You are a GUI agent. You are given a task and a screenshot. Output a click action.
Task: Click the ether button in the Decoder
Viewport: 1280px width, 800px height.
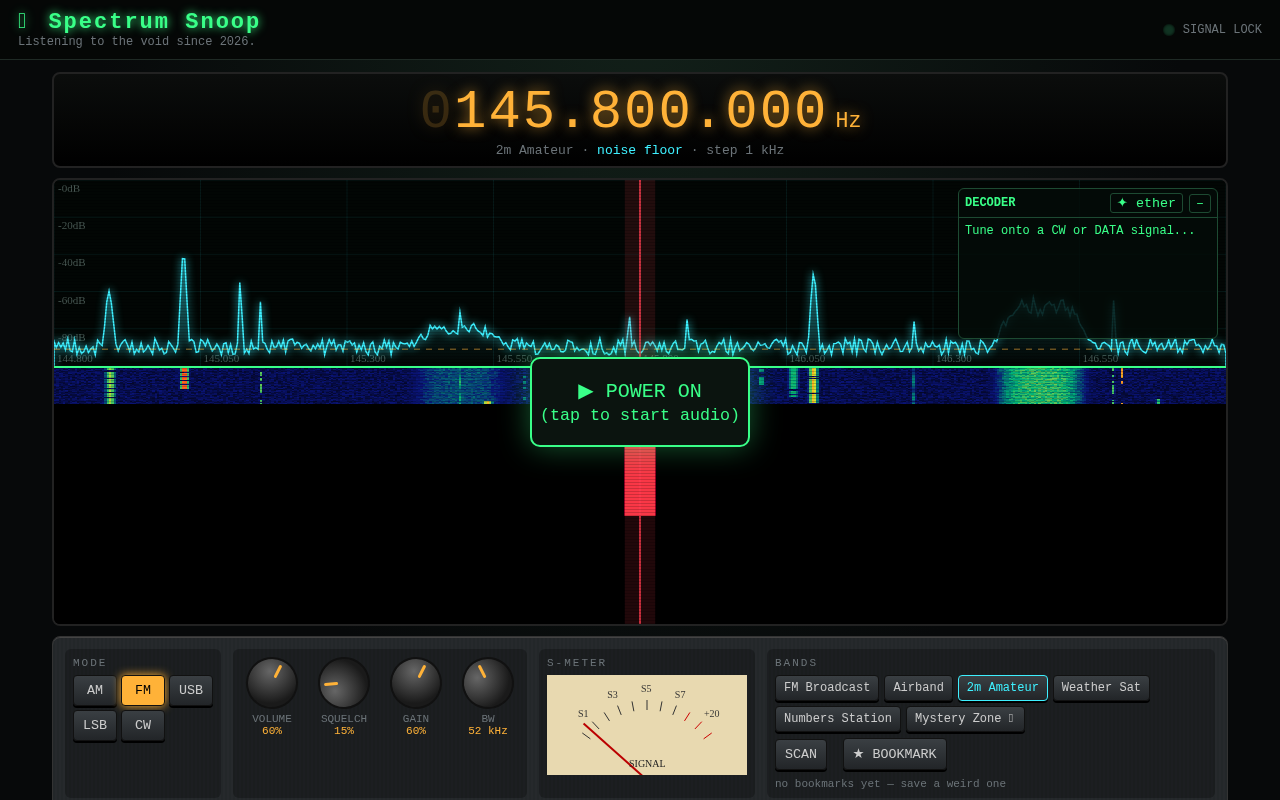pos(1146,203)
